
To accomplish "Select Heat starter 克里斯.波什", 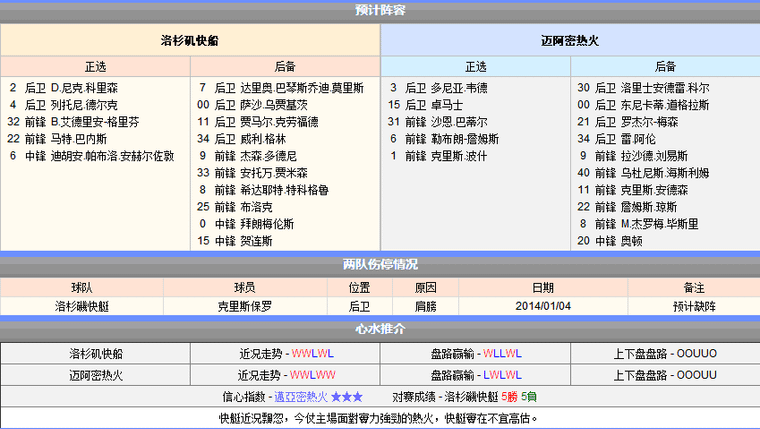I will pyautogui.click(x=439, y=156).
